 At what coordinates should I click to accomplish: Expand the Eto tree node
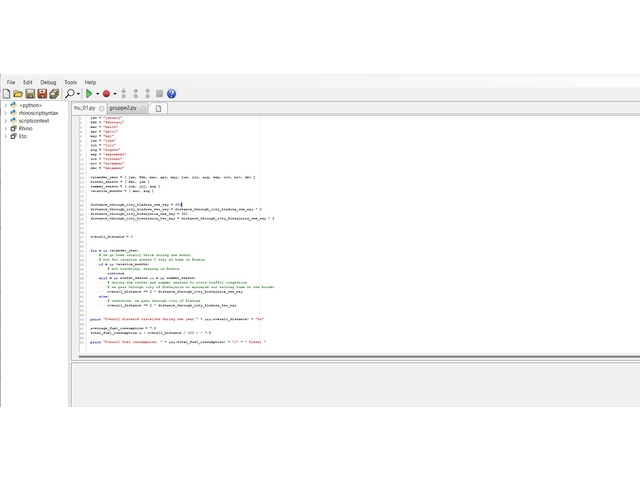[x=5, y=136]
